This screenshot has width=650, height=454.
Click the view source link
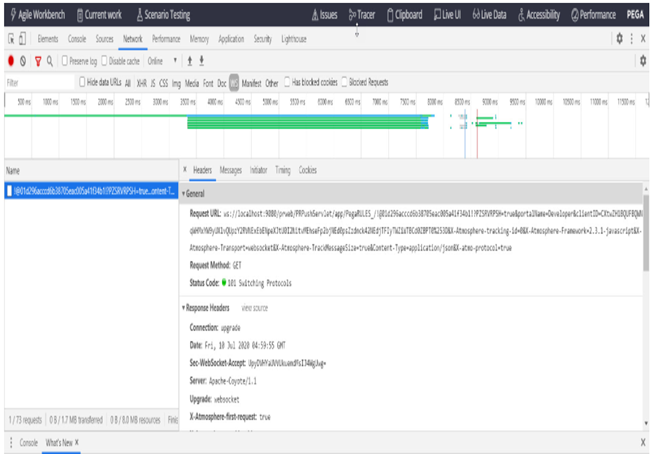255,308
